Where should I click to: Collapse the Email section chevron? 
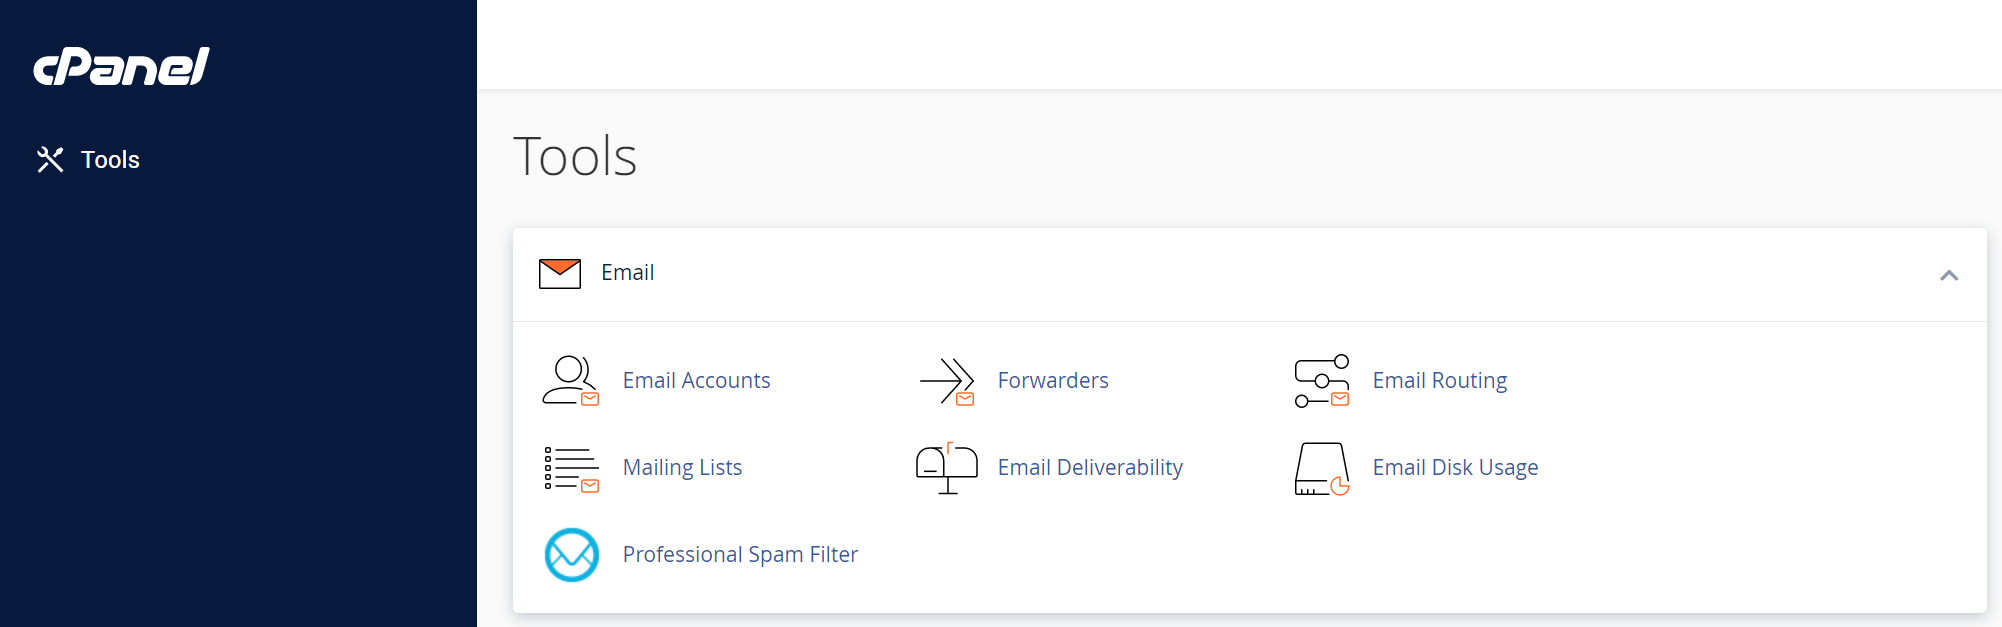(x=1949, y=275)
